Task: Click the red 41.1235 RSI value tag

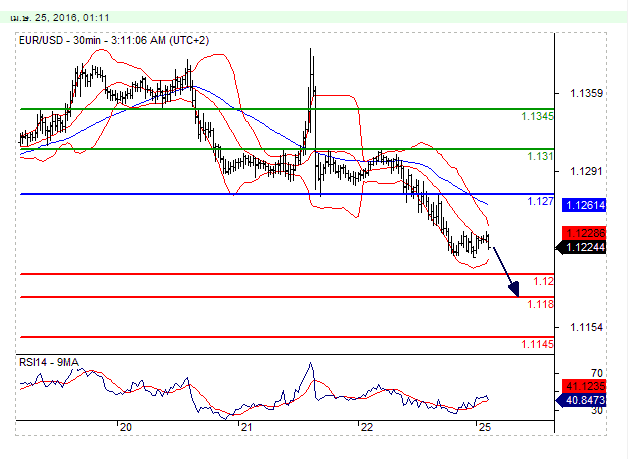Action: click(x=584, y=386)
